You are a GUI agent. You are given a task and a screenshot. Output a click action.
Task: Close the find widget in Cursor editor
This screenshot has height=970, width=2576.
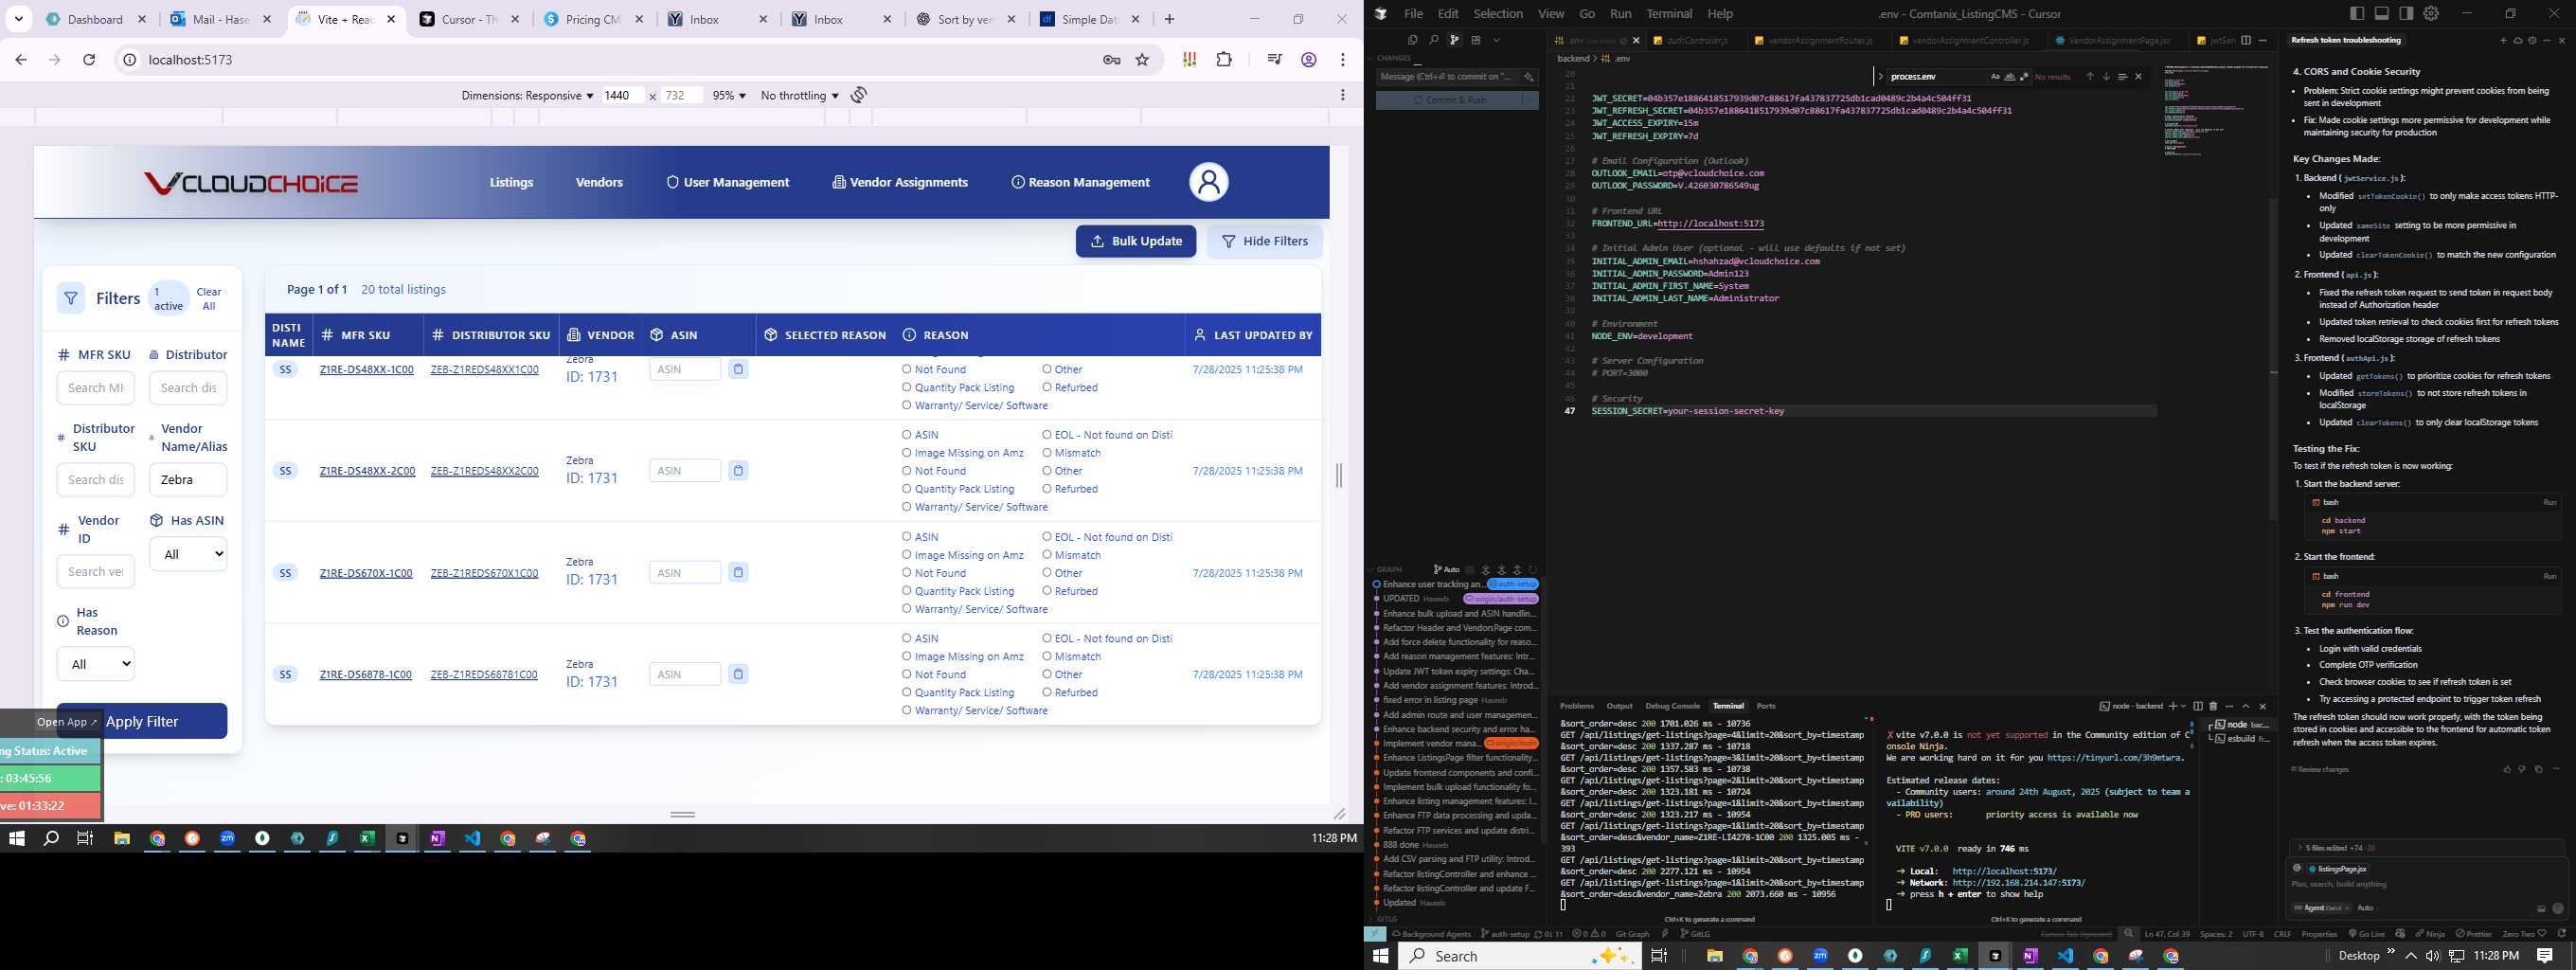pos(2139,76)
